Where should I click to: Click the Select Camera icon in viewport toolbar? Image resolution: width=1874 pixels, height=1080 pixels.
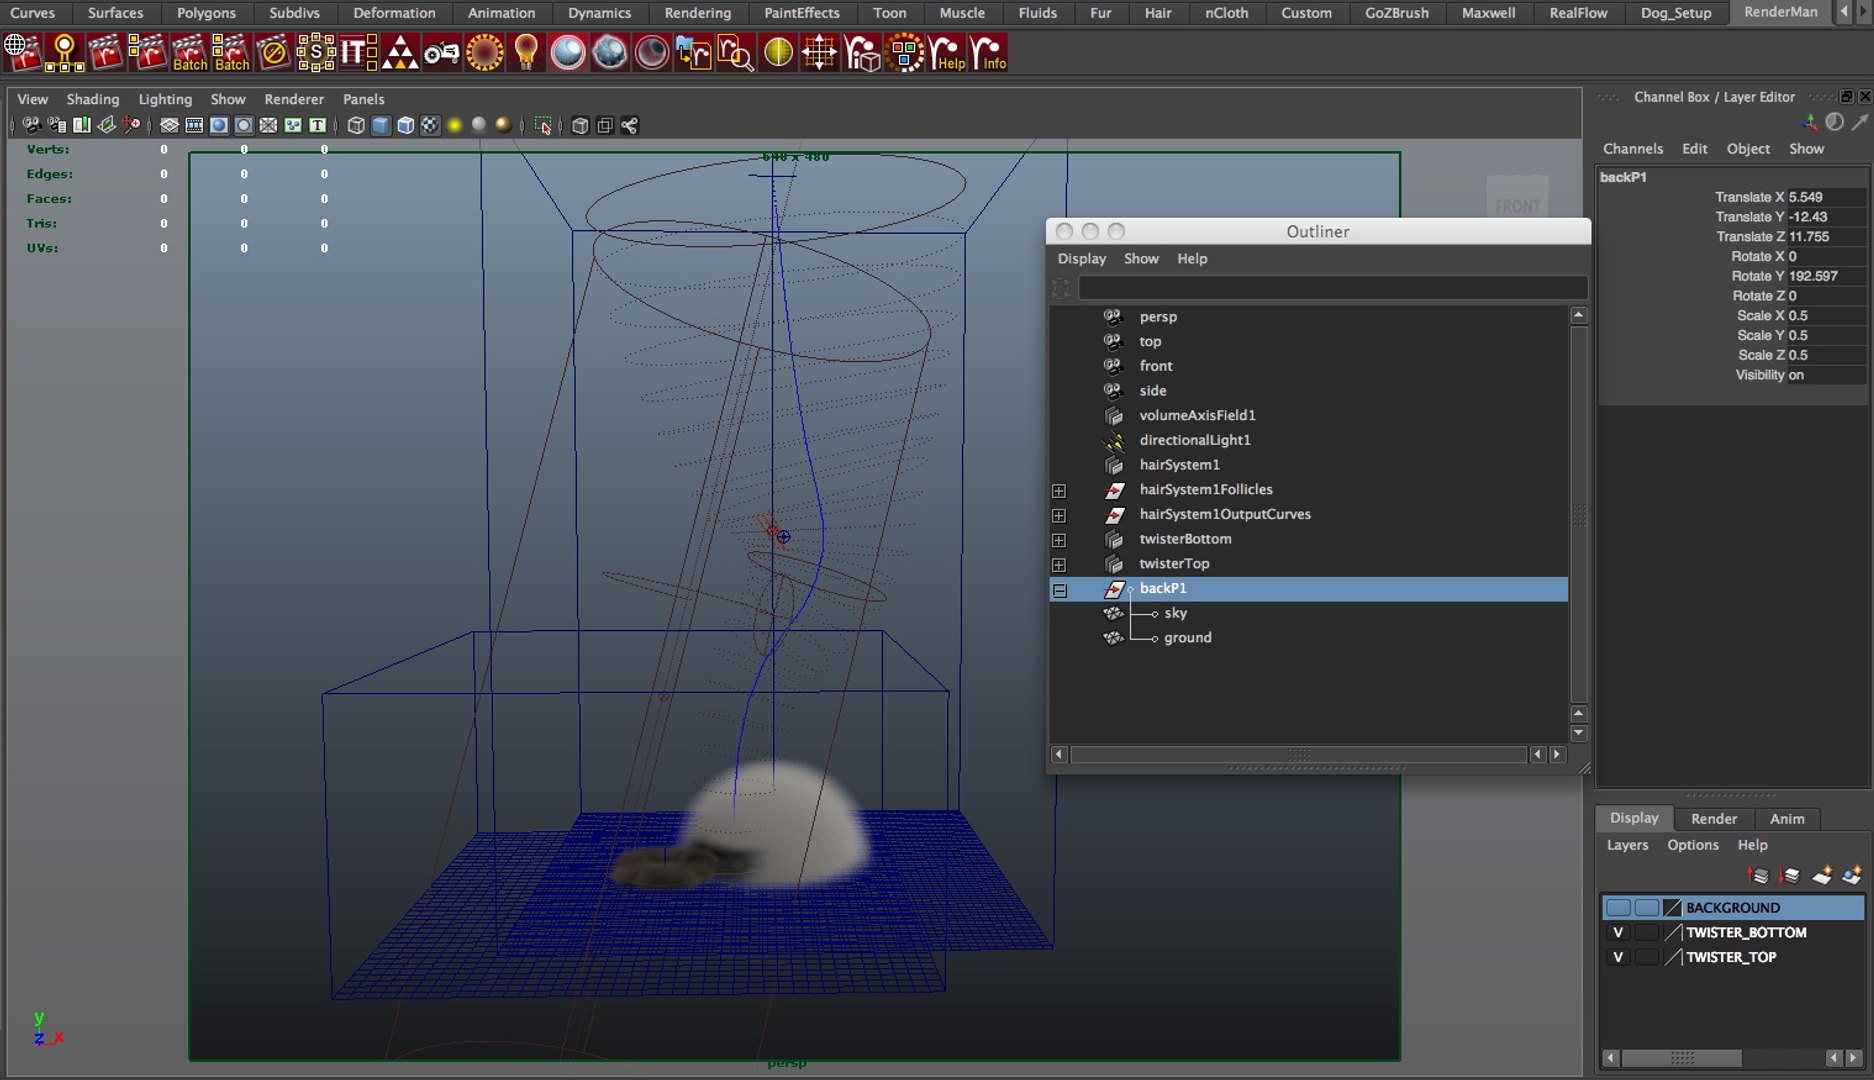(x=32, y=125)
